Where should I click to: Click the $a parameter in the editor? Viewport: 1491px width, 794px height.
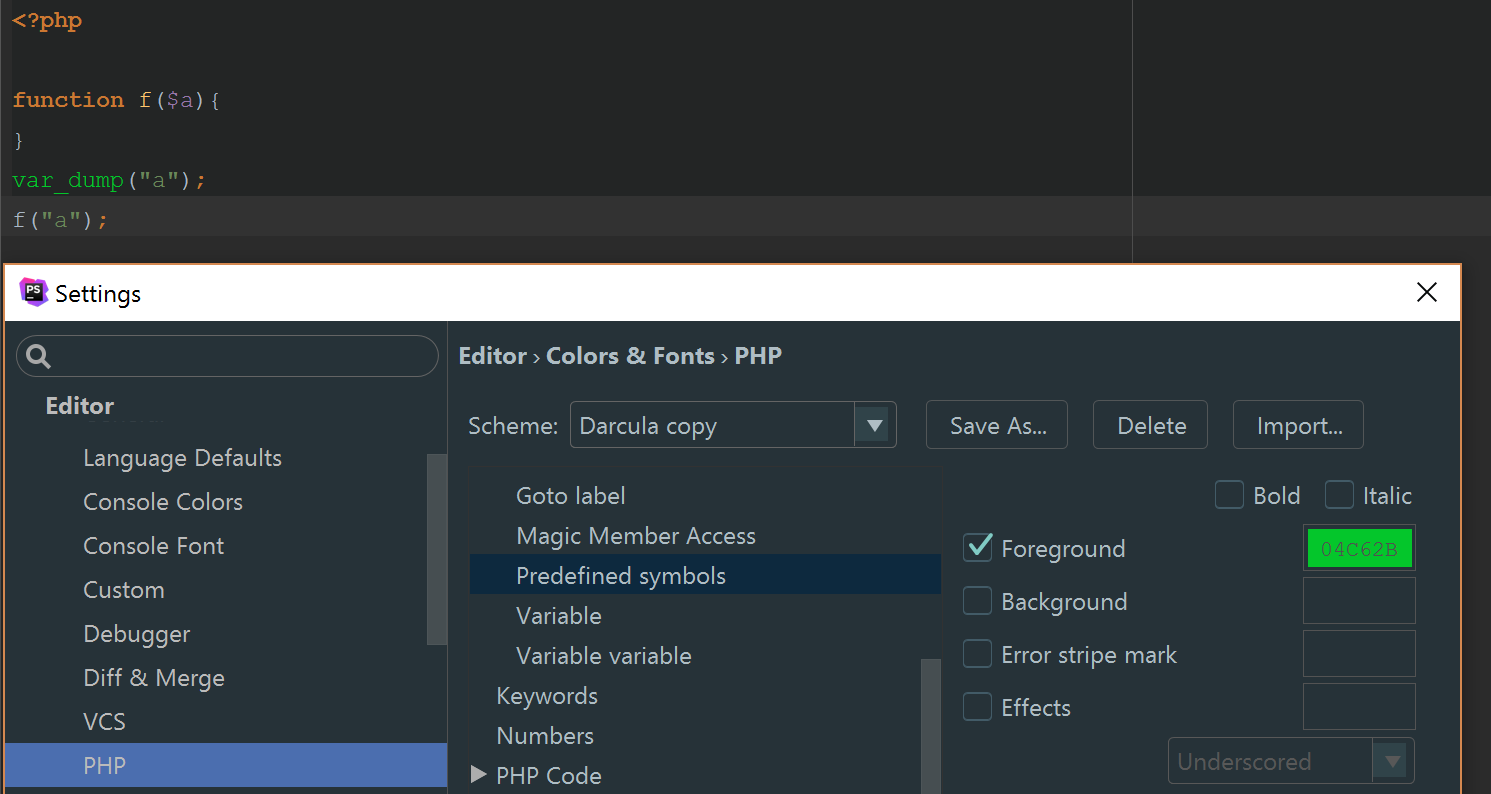180,100
